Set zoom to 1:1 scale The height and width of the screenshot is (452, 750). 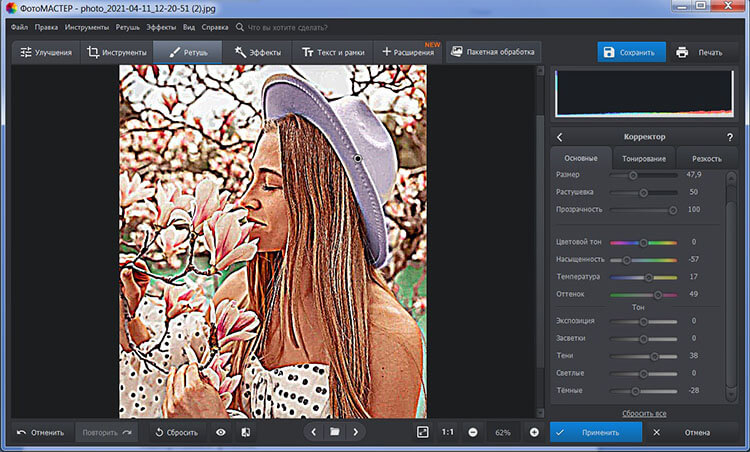point(447,432)
